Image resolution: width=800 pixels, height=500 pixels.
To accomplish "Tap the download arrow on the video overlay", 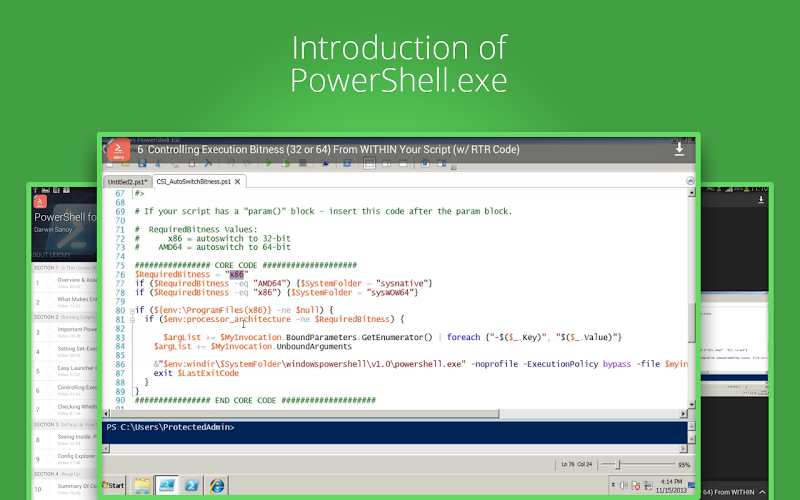I will [679, 149].
